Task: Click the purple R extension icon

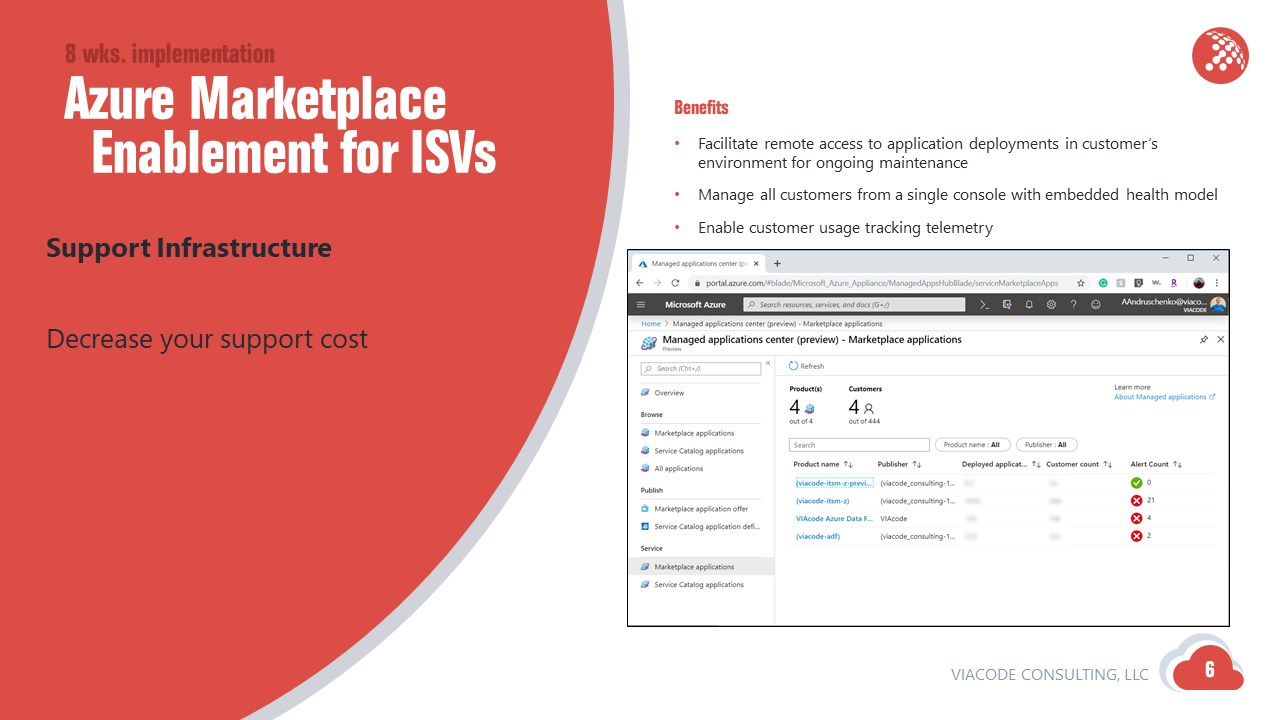Action: [1172, 283]
